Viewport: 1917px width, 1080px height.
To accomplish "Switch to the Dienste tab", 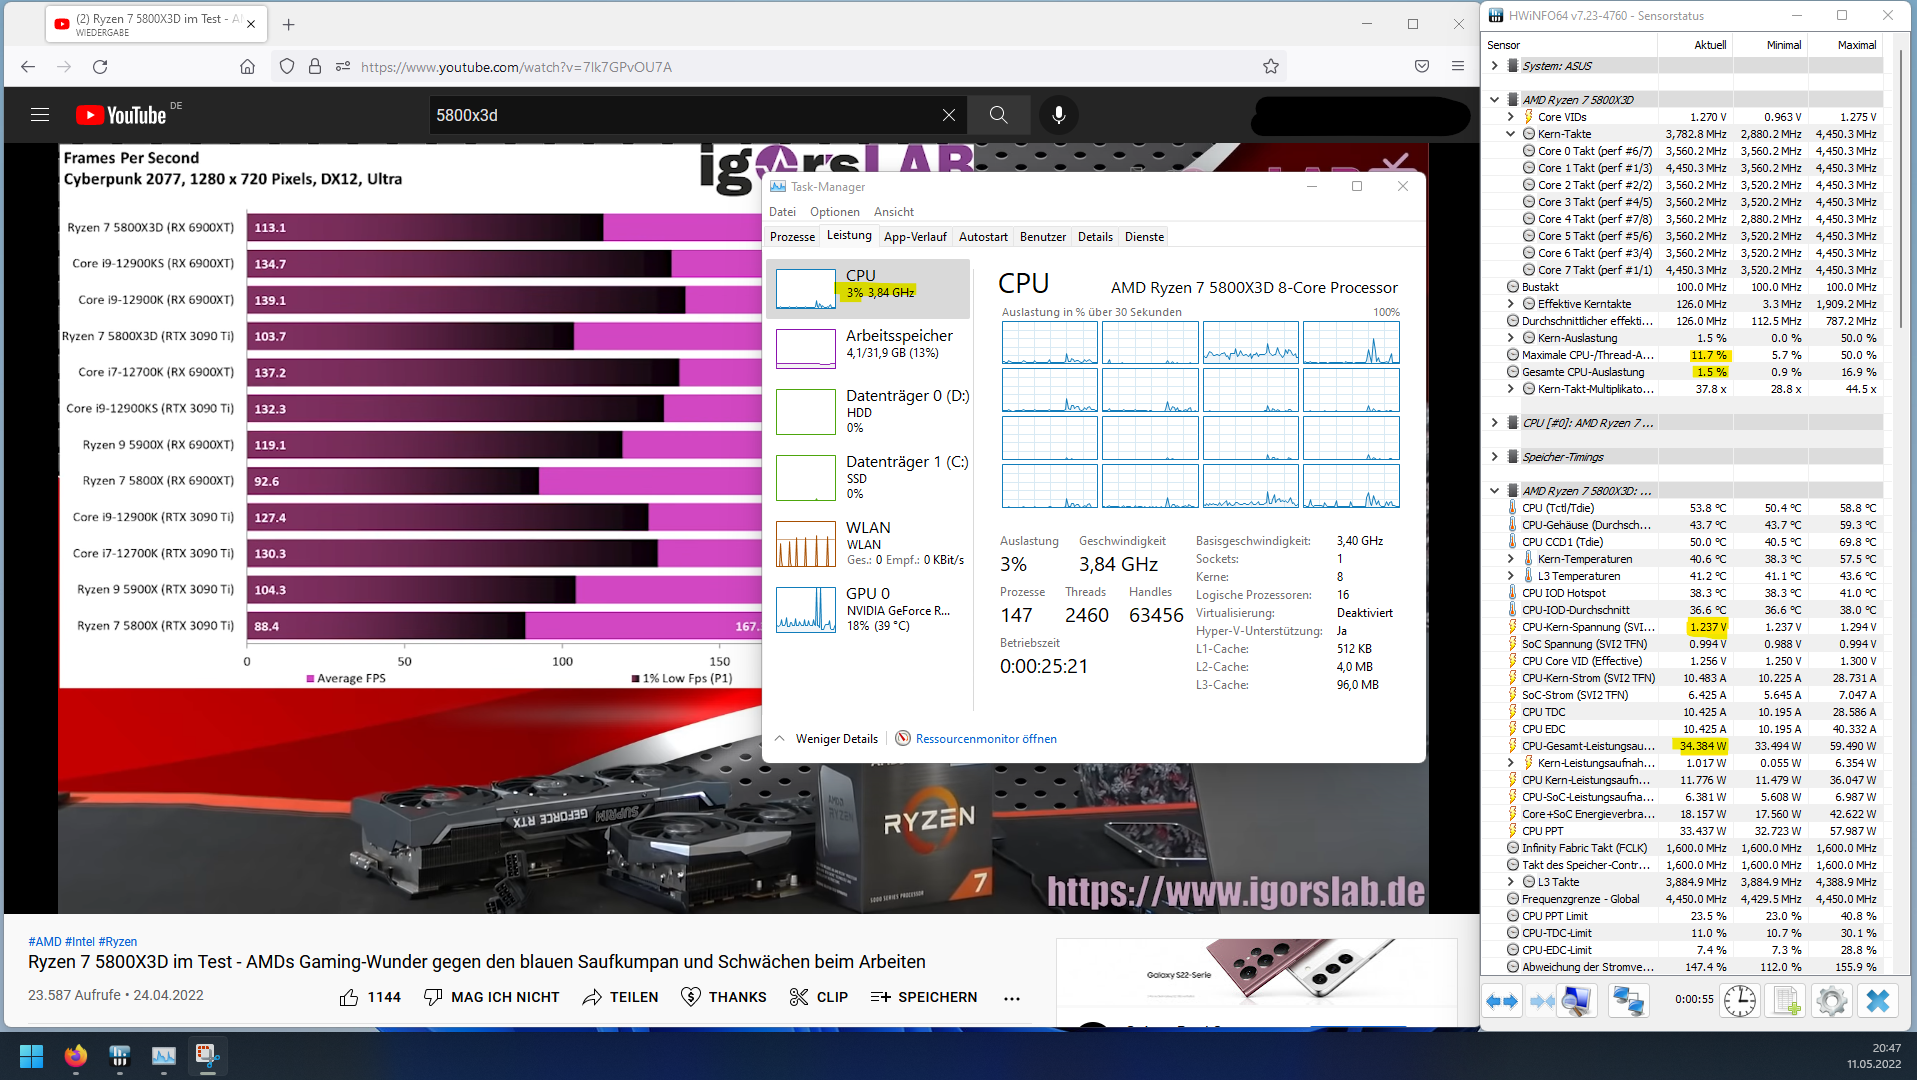I will 1144,237.
